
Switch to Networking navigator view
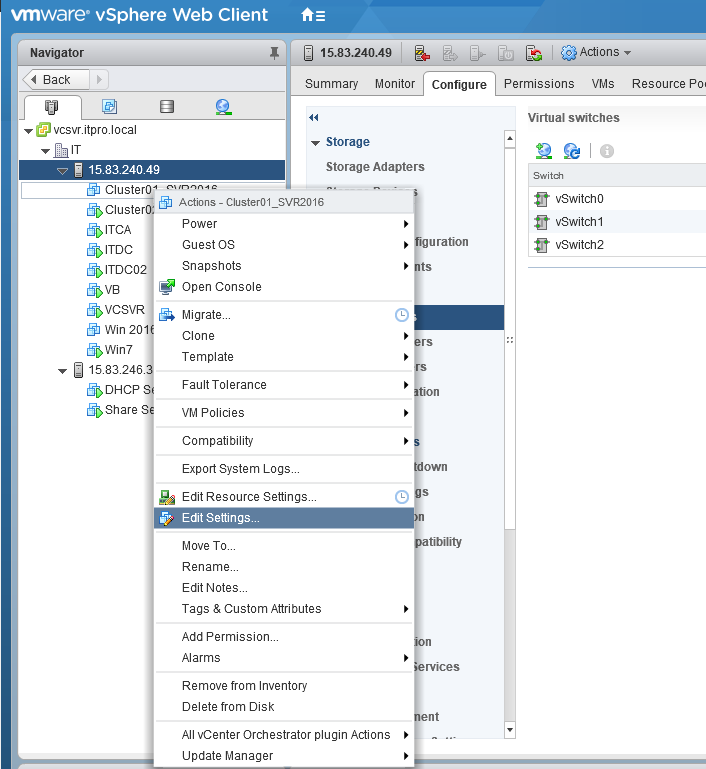point(223,106)
